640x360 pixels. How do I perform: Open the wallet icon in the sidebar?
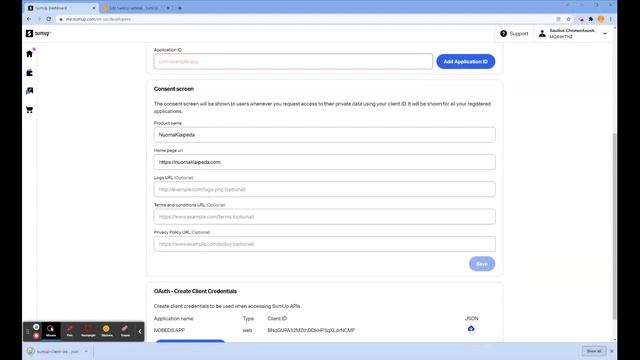[x=29, y=73]
